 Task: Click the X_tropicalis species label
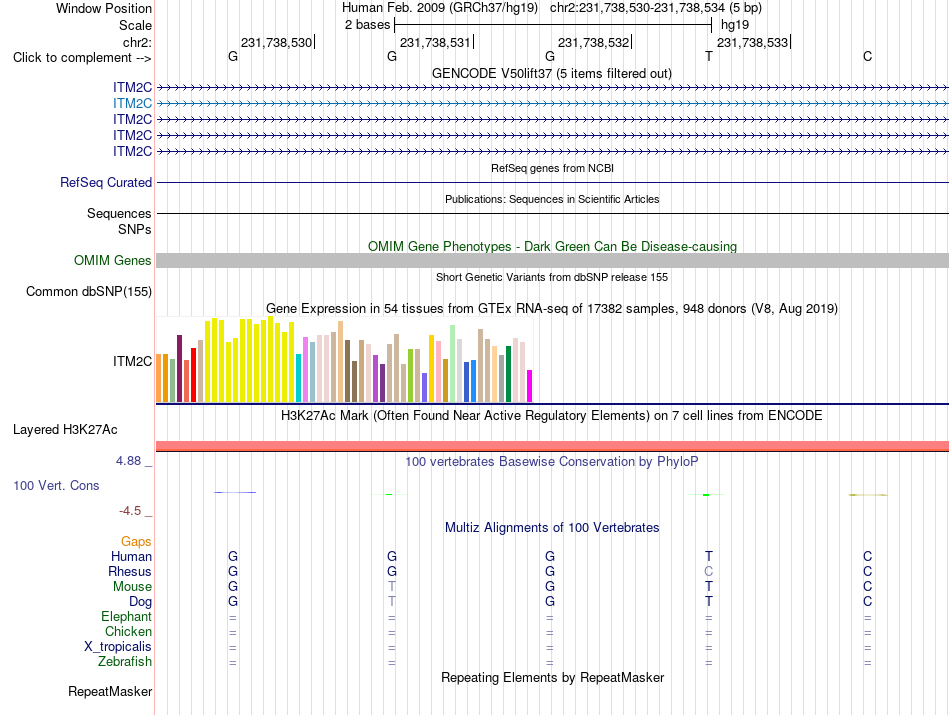coord(118,647)
